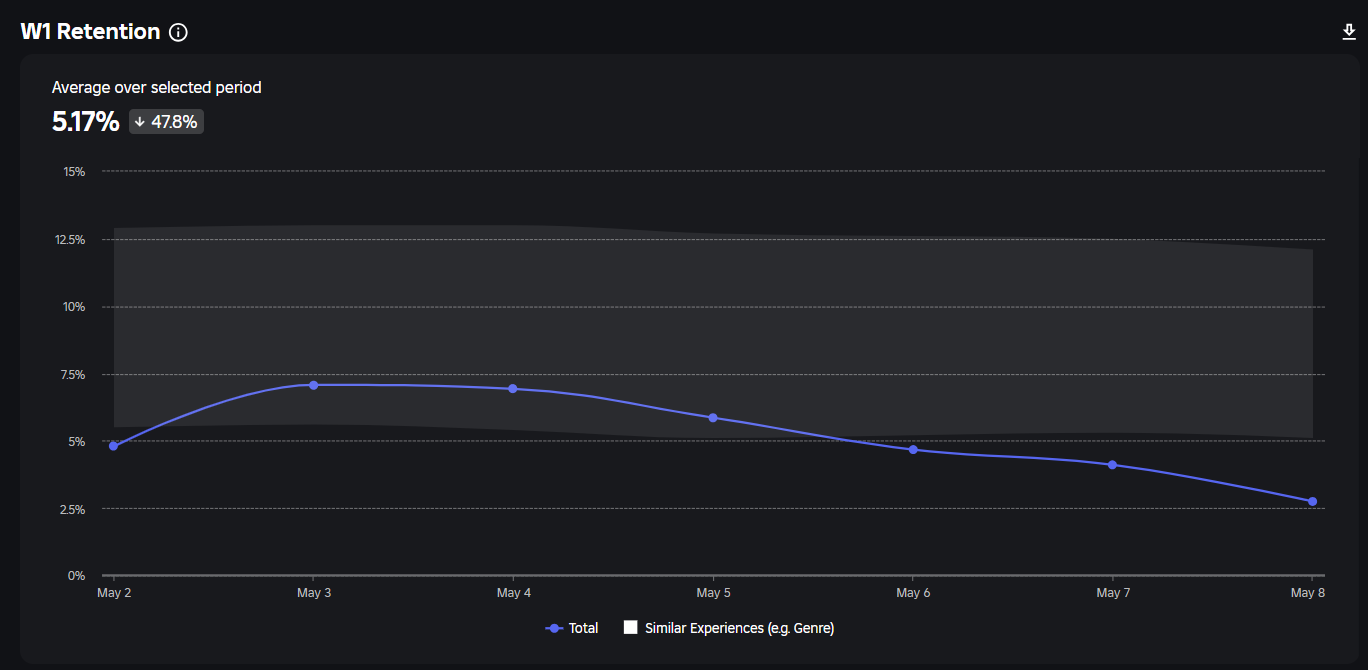Image resolution: width=1368 pixels, height=670 pixels.
Task: Click the info icon beside W1 Retention
Action: pos(178,32)
